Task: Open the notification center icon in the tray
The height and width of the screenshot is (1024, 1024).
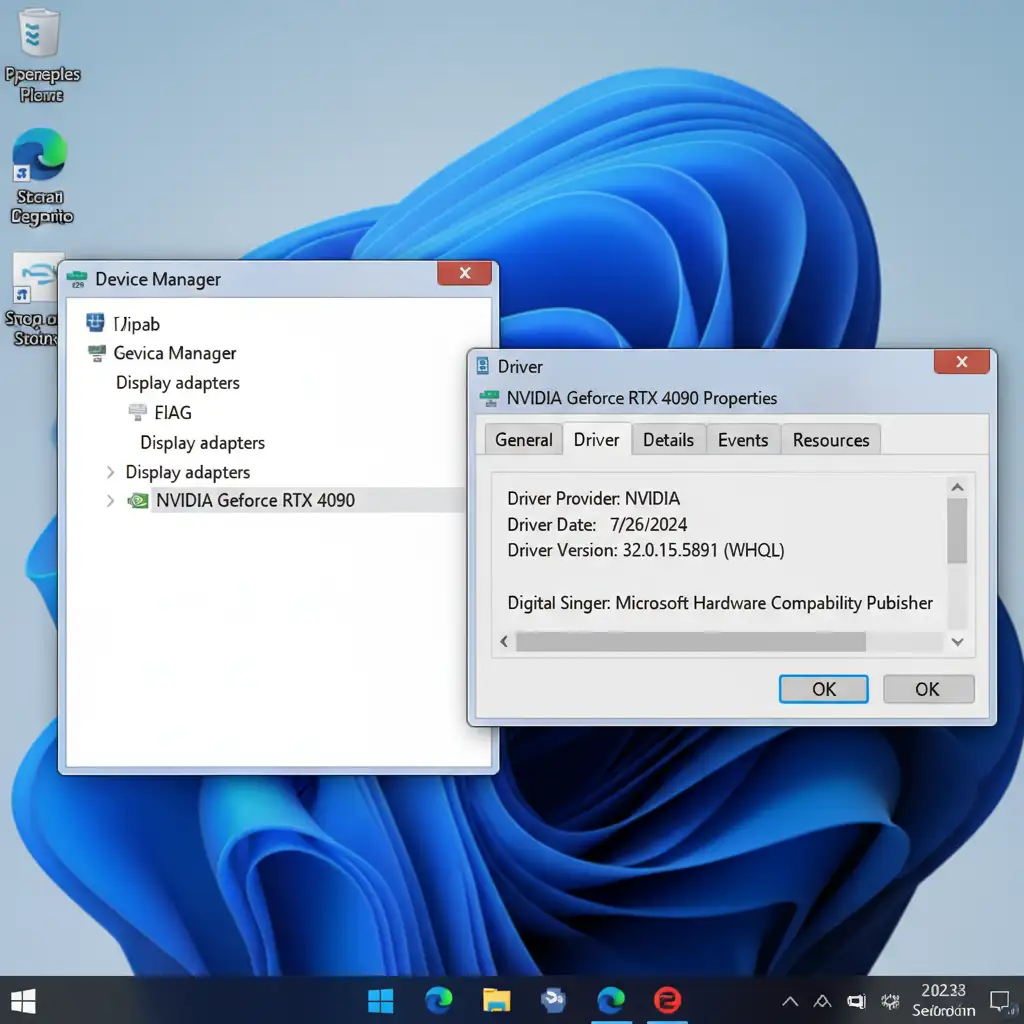Action: point(999,999)
